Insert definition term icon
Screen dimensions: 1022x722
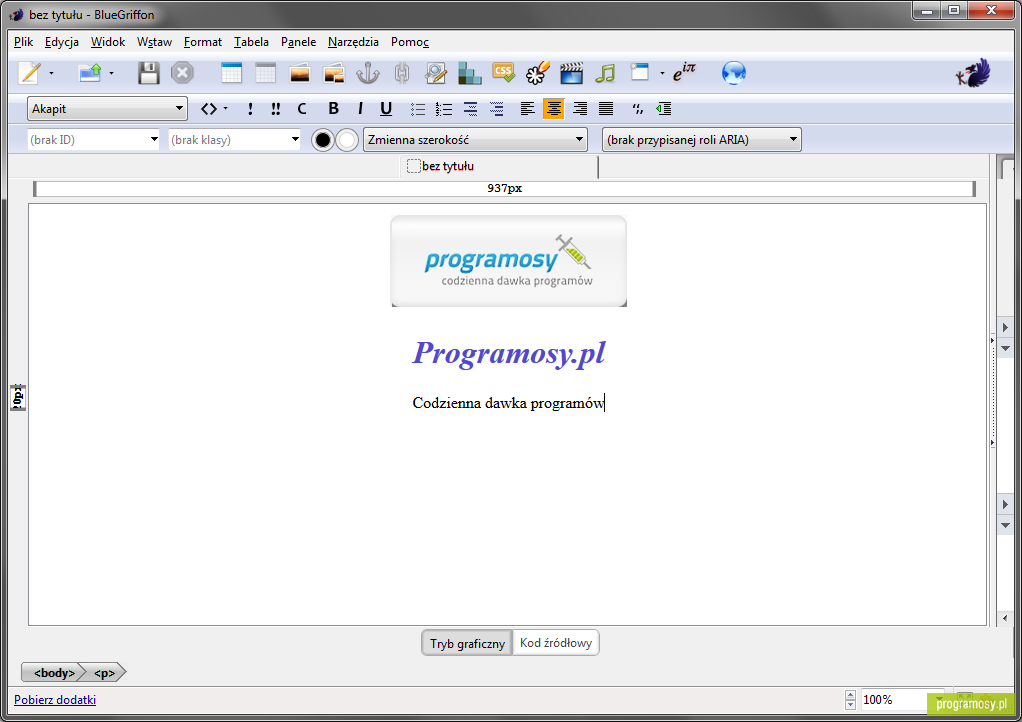point(471,109)
